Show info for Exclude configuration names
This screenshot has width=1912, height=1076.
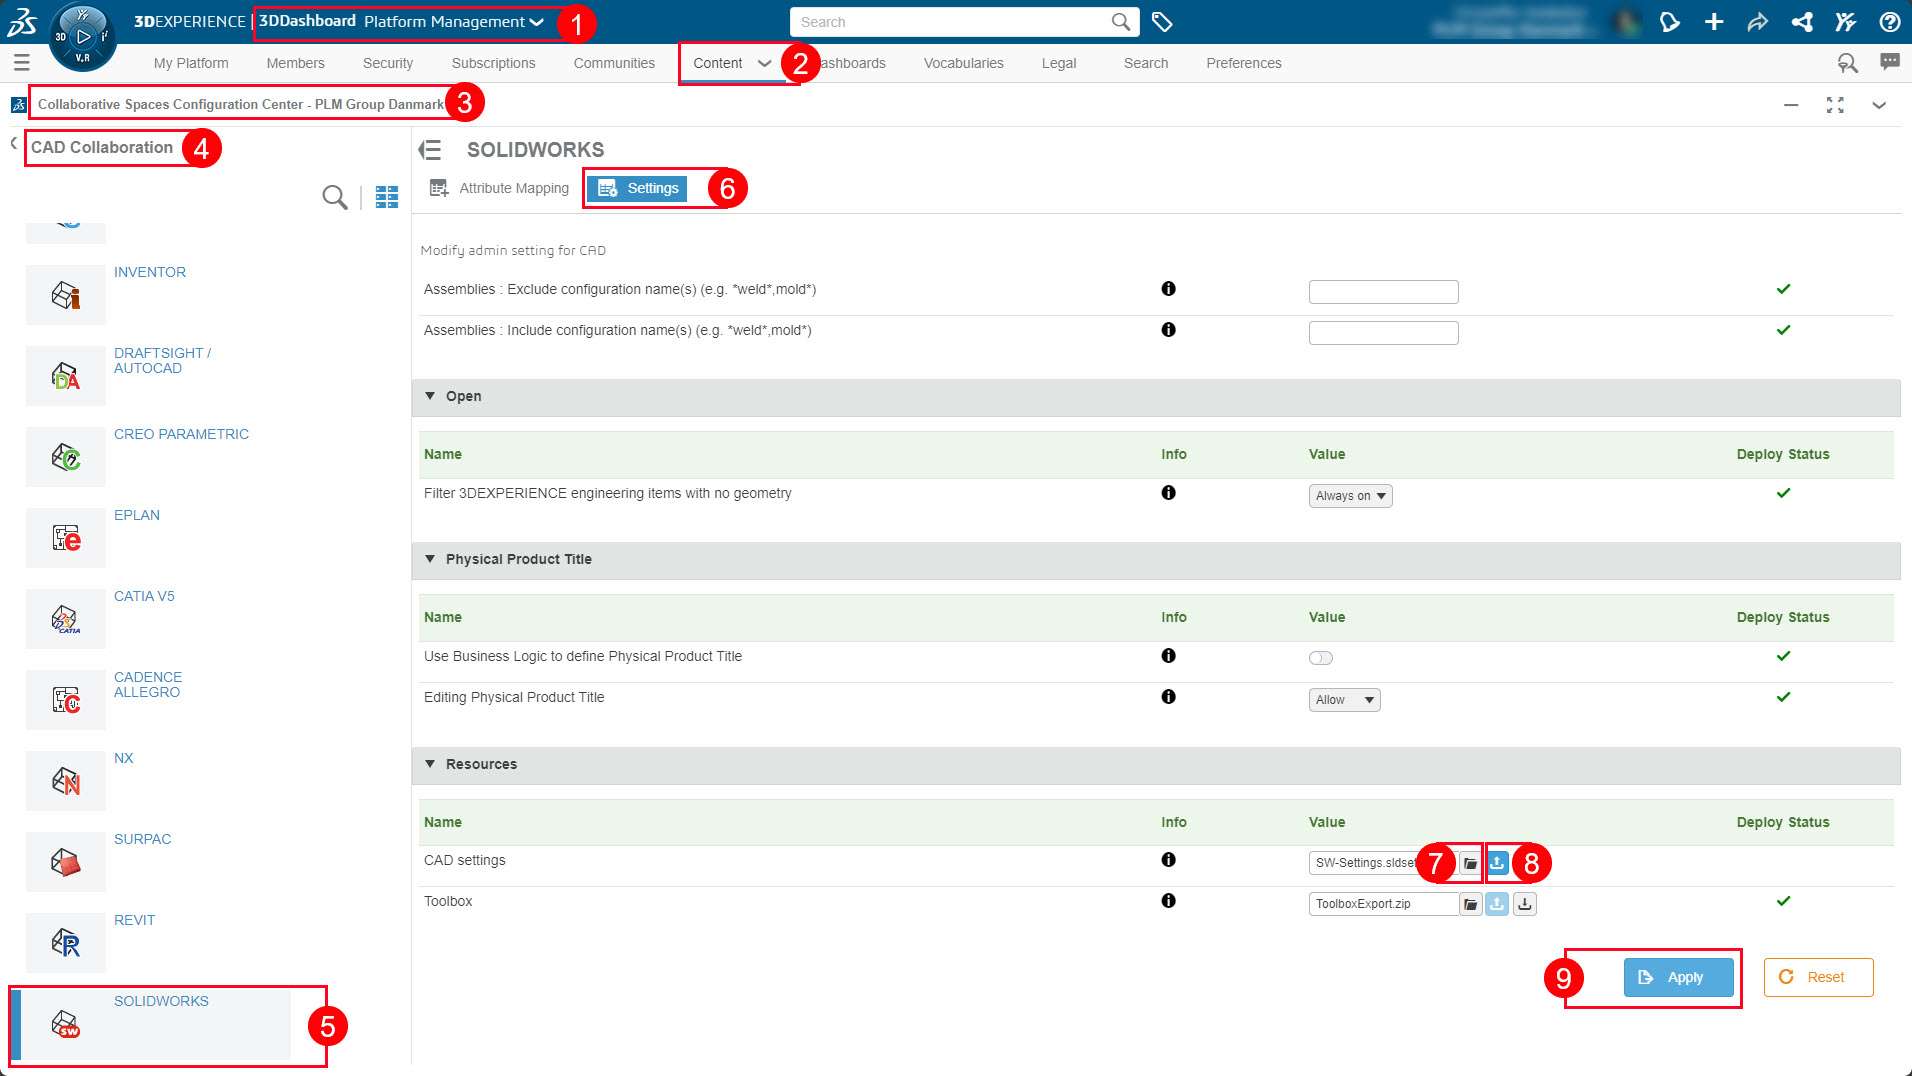point(1168,289)
